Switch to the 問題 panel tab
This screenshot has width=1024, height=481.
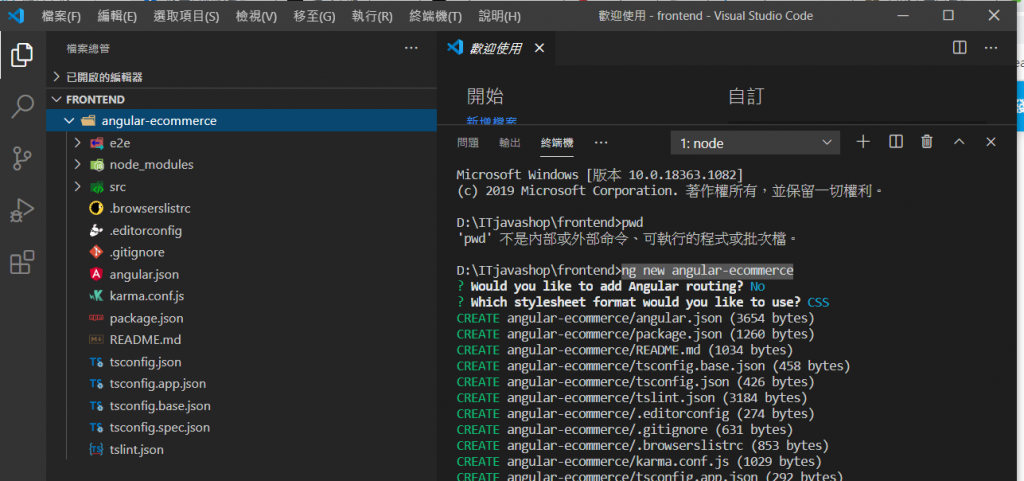pyautogui.click(x=468, y=142)
